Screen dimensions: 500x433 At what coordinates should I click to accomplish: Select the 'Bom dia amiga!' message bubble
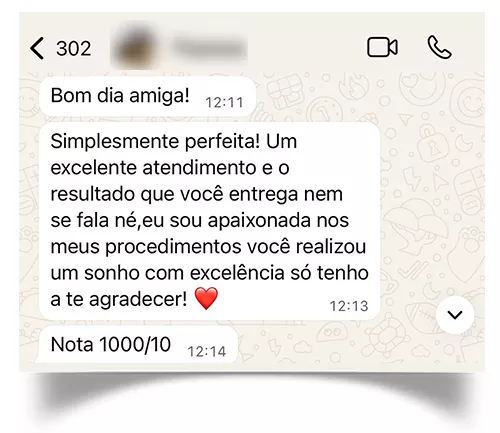pos(147,96)
